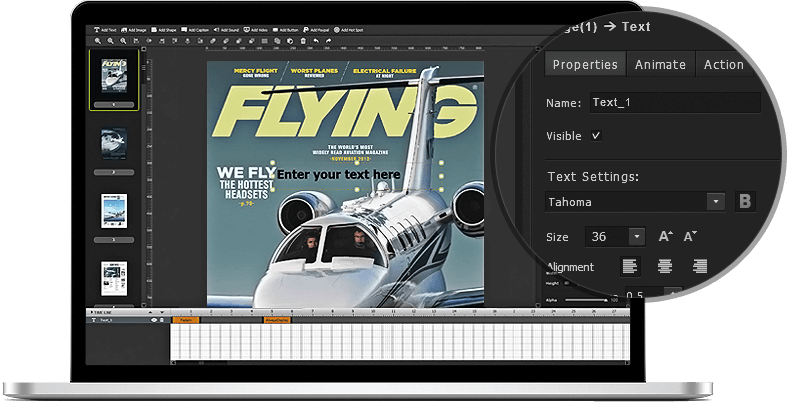Select the Add Shape tool
The height and width of the screenshot is (402, 787).
tap(164, 30)
